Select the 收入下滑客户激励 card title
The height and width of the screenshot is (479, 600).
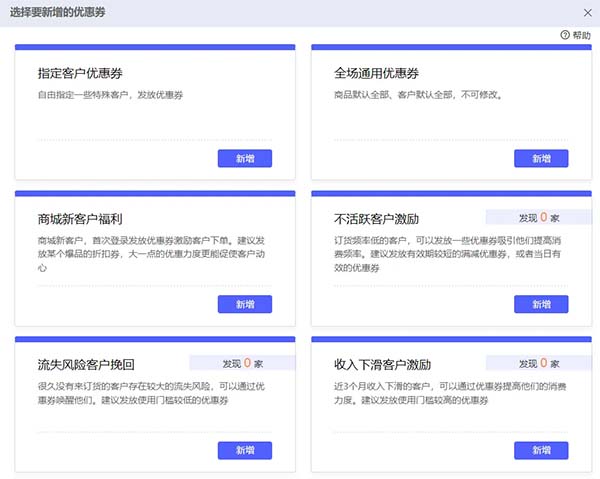tap(383, 364)
